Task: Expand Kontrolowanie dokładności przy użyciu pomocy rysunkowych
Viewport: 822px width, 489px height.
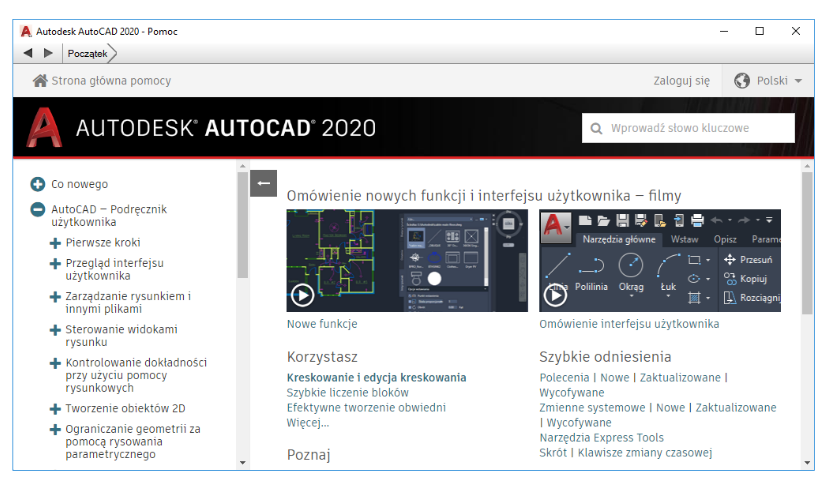Action: click(x=55, y=363)
